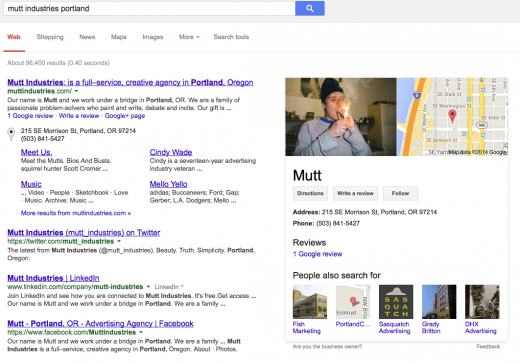This screenshot has height=363, width=520.
Task: Expand arrow beside linkedin.com/company/mutt-industries URL
Action: coord(148,287)
